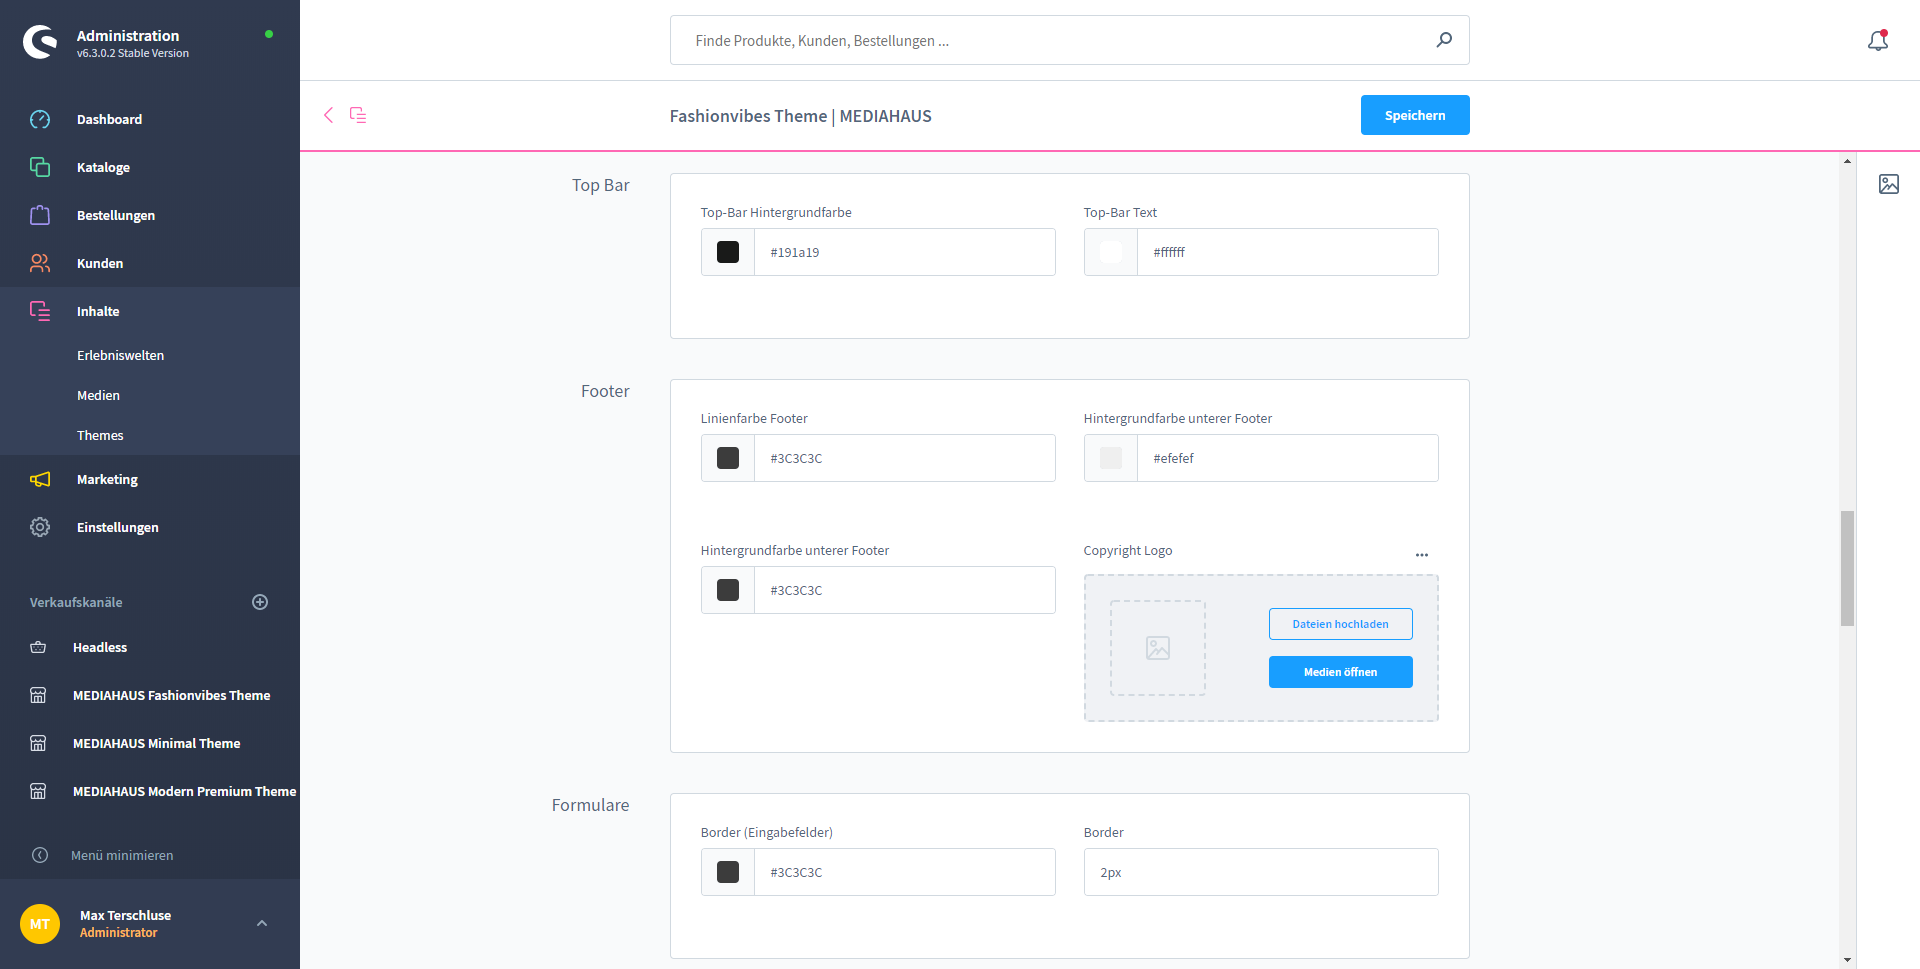This screenshot has width=1920, height=969.
Task: Click the Marketing megaphone icon
Action: click(40, 479)
